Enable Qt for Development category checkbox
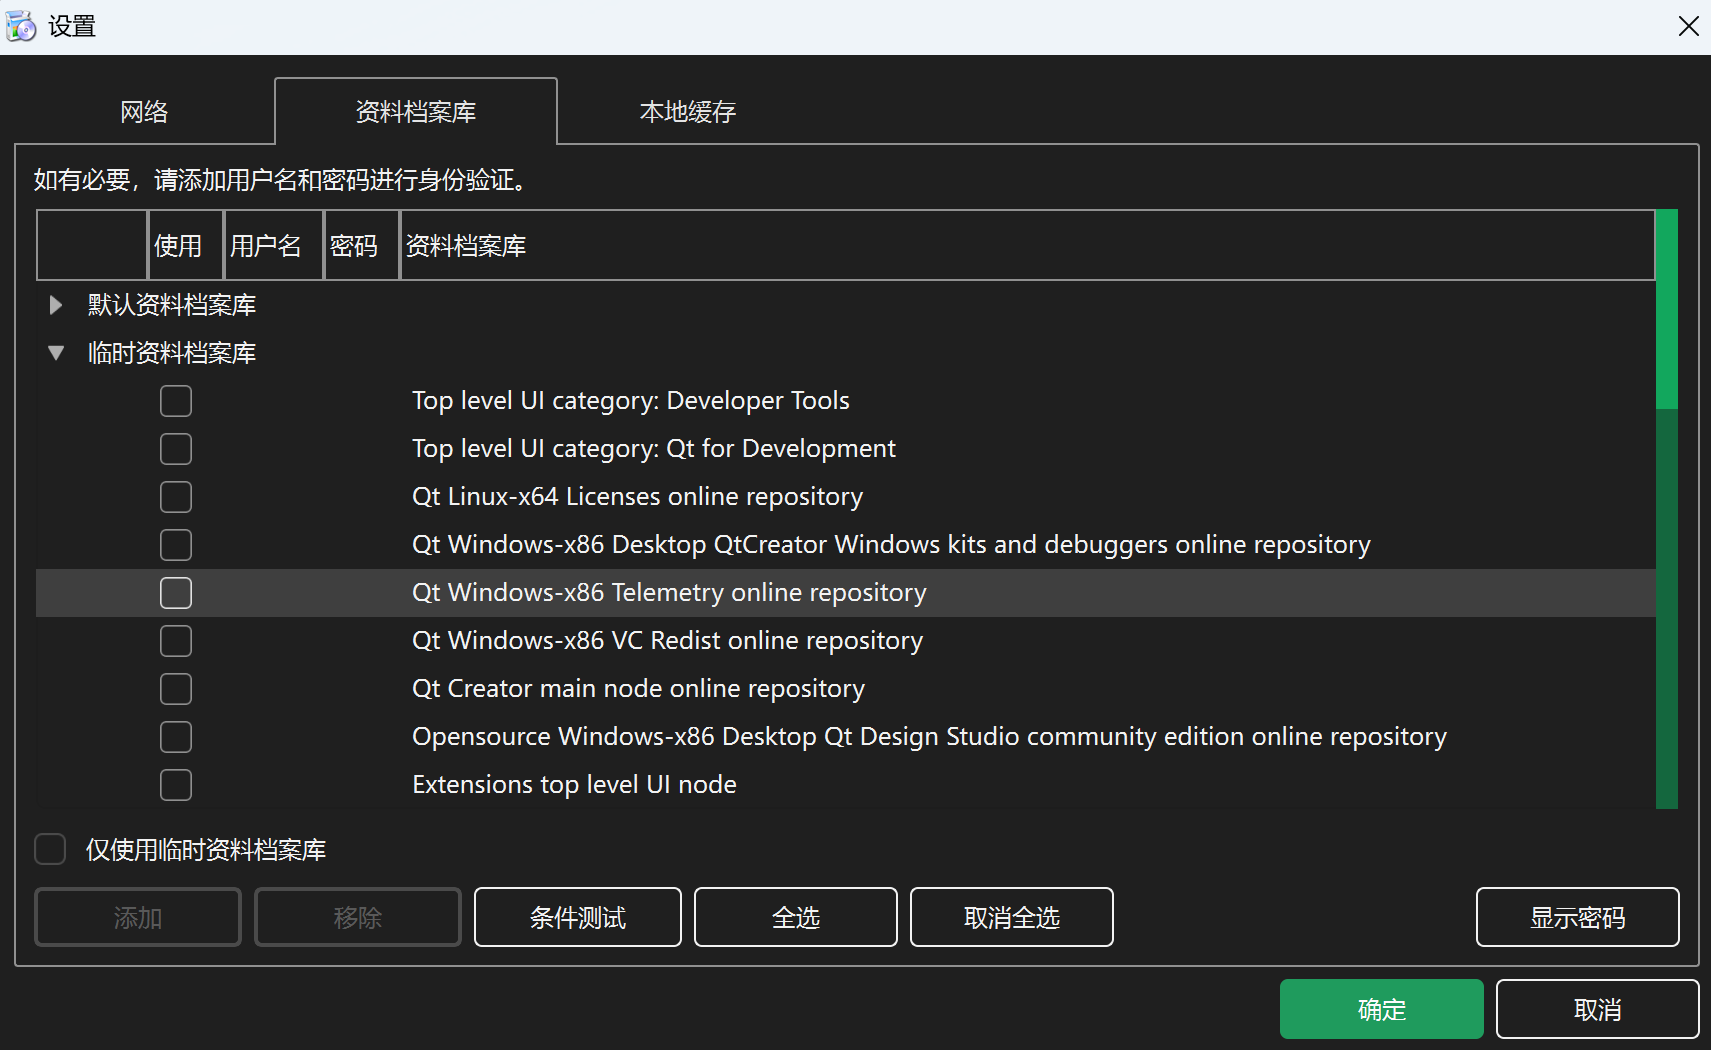The height and width of the screenshot is (1050, 1711). point(176,449)
